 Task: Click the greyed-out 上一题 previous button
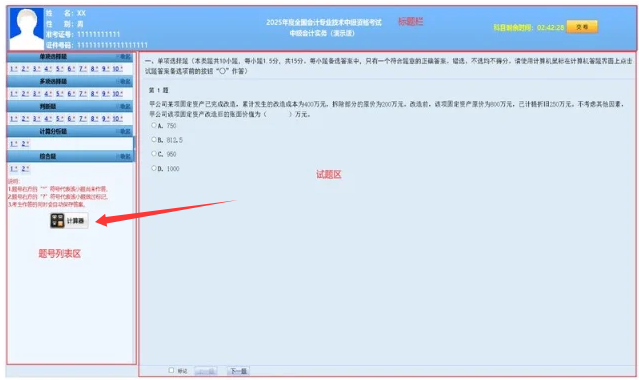[x=206, y=371]
